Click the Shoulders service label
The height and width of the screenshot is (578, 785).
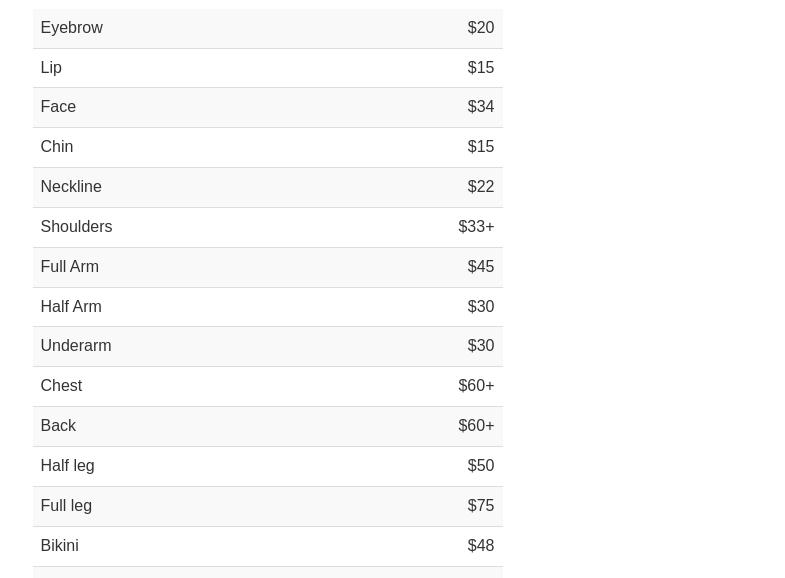pos(76,226)
